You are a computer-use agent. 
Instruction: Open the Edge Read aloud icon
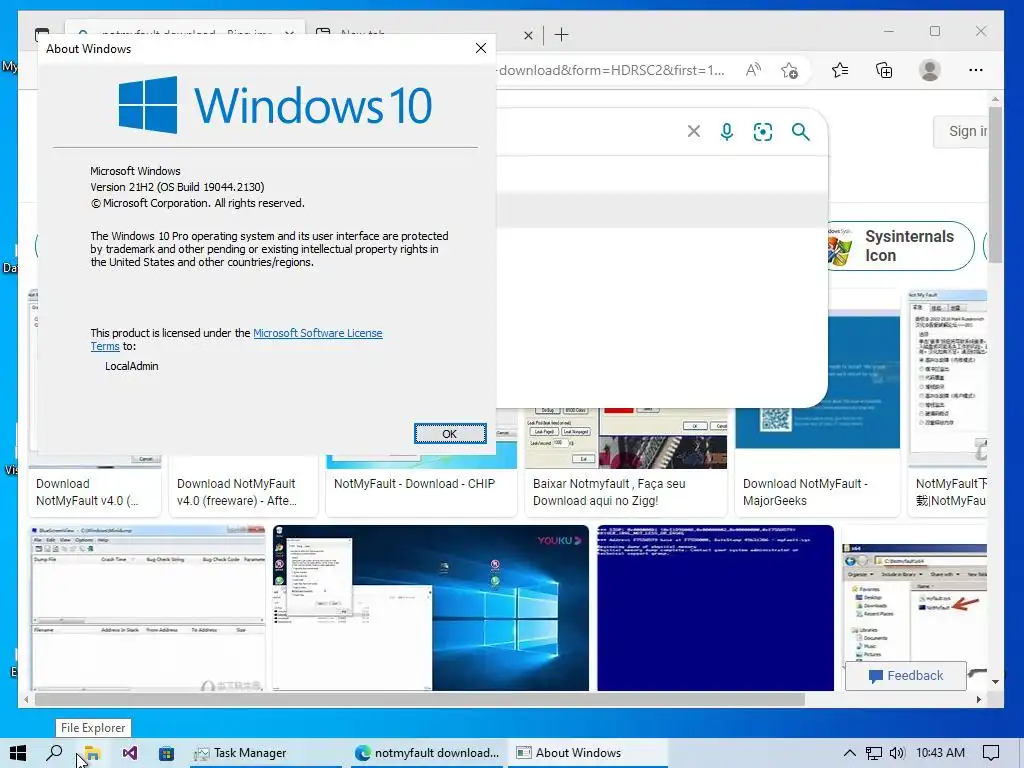pos(753,70)
